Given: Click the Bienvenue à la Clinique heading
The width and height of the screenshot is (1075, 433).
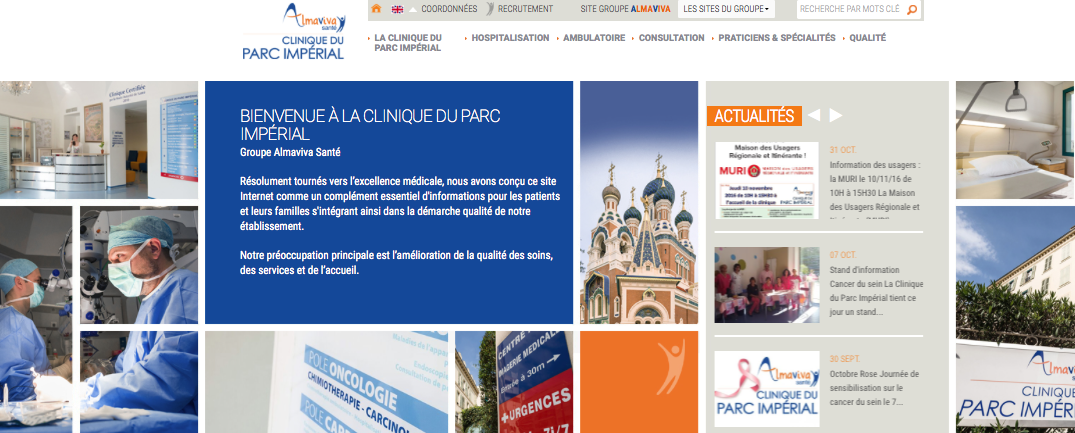Looking at the screenshot, I should 370,125.
